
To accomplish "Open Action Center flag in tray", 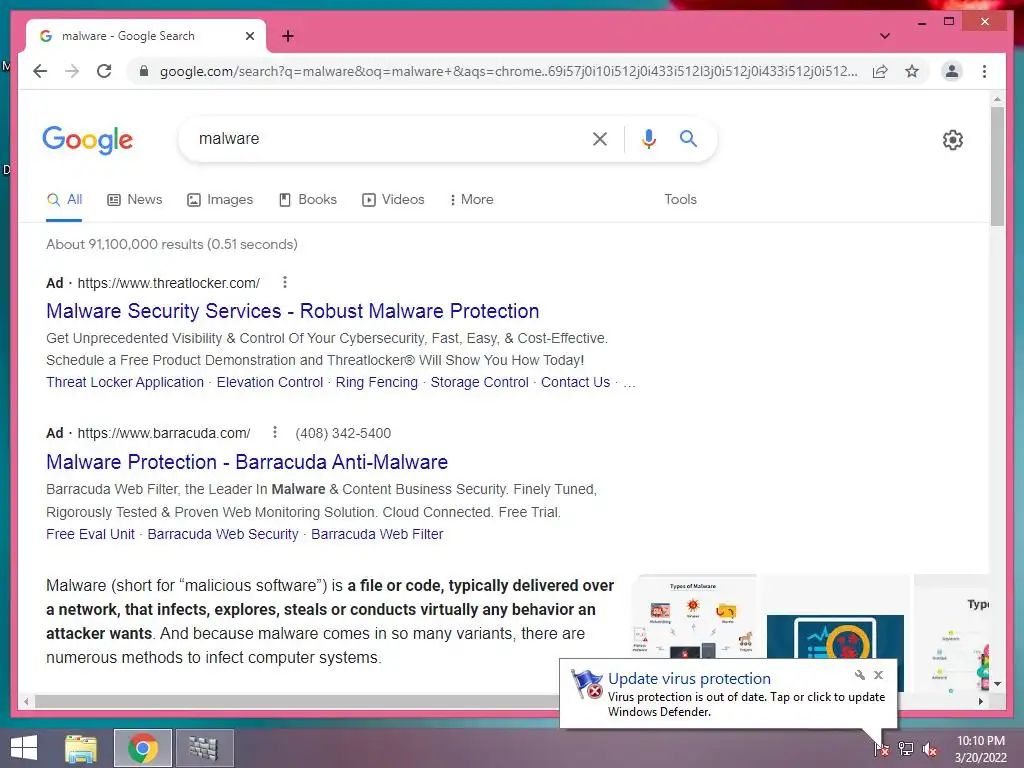I will pyautogui.click(x=881, y=748).
